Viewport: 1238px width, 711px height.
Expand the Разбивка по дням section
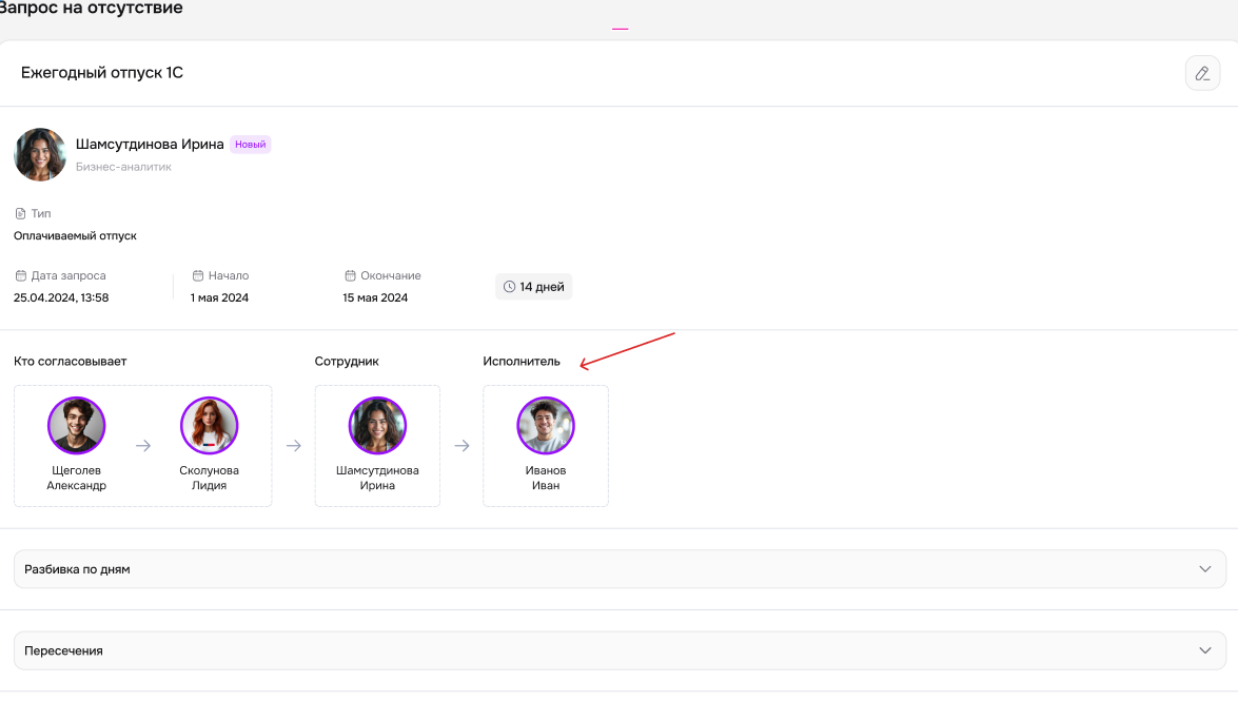(x=620, y=569)
